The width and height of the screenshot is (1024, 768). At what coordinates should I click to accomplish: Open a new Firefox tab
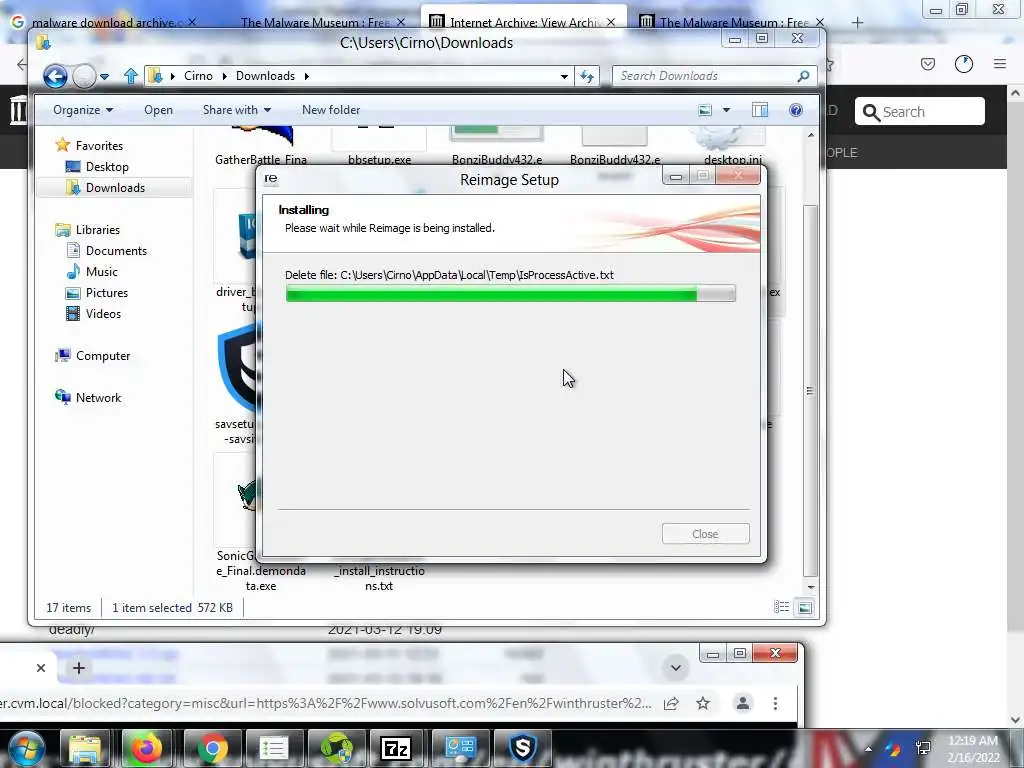pos(857,22)
